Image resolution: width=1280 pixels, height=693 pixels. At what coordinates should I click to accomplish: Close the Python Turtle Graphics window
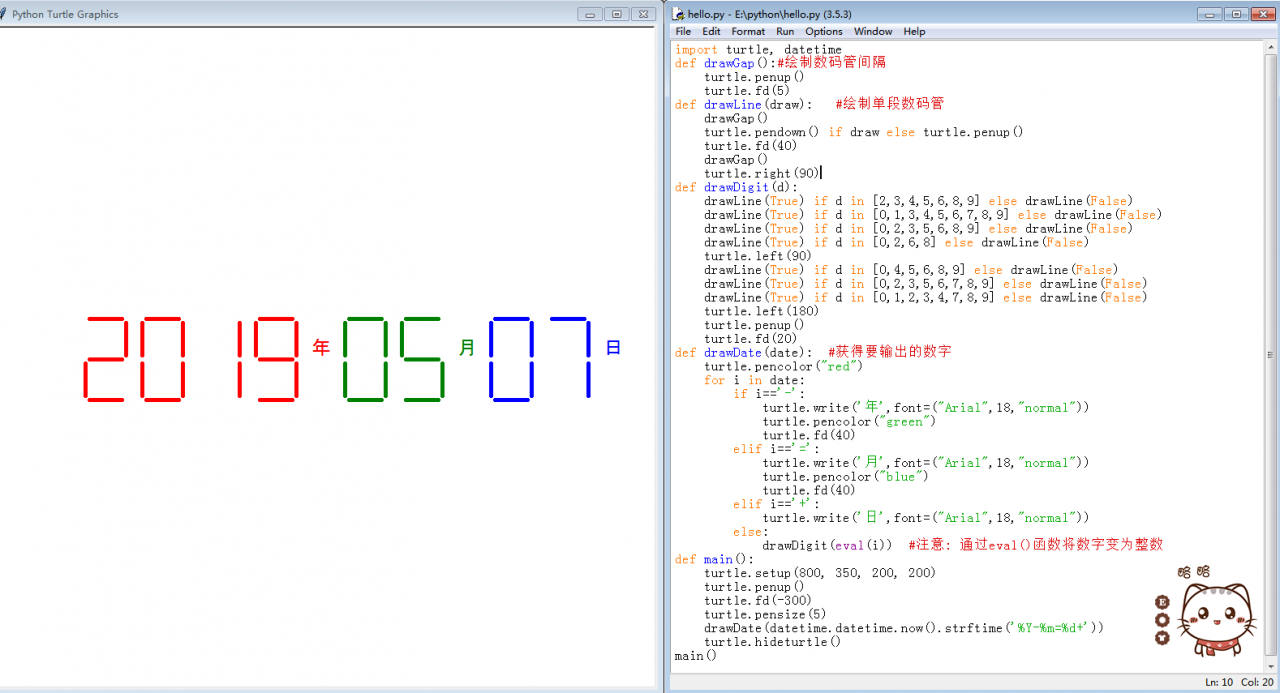point(643,14)
